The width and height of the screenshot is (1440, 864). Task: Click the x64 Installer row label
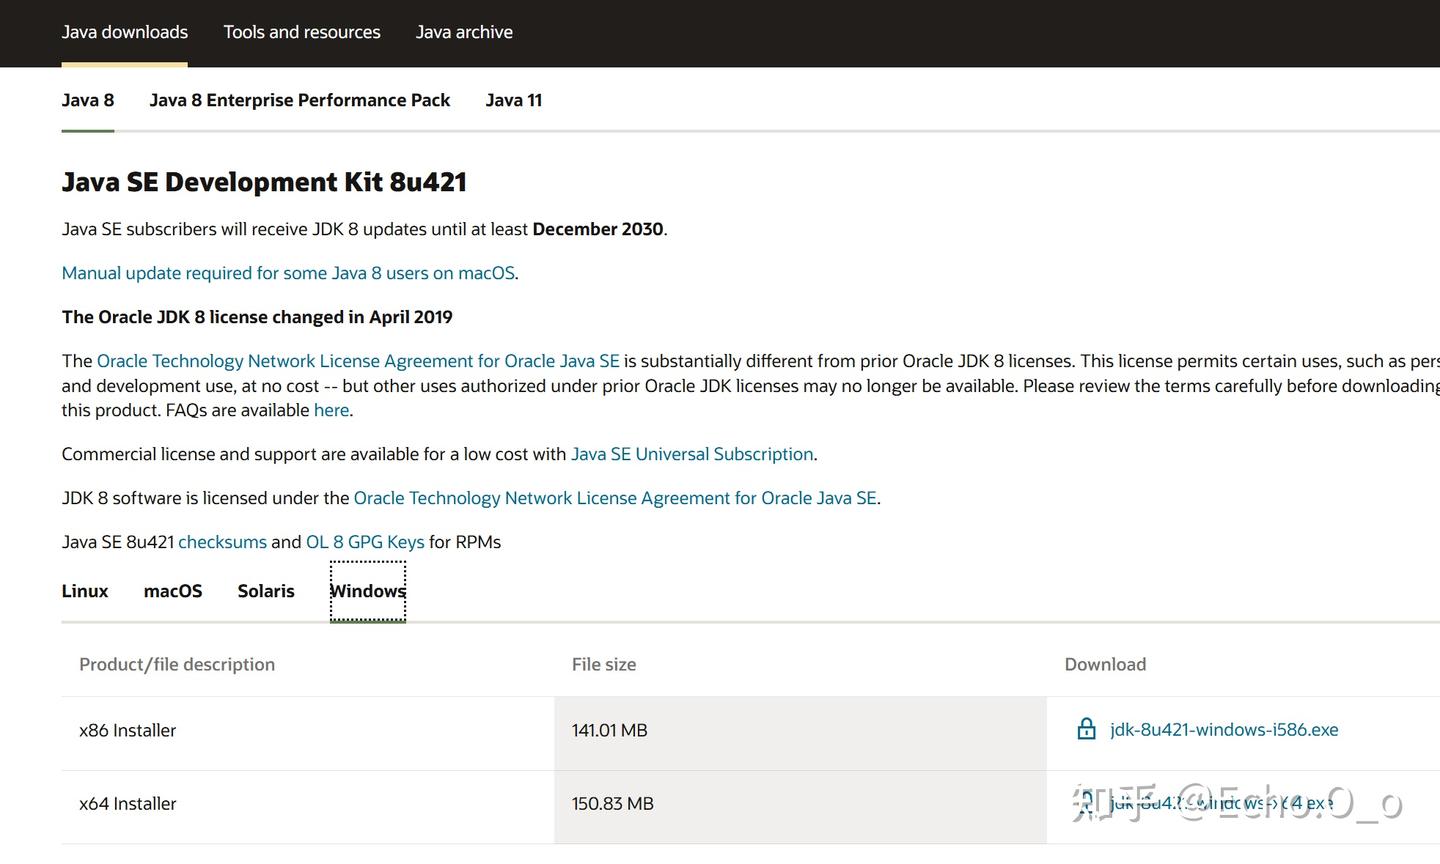pyautogui.click(x=128, y=804)
